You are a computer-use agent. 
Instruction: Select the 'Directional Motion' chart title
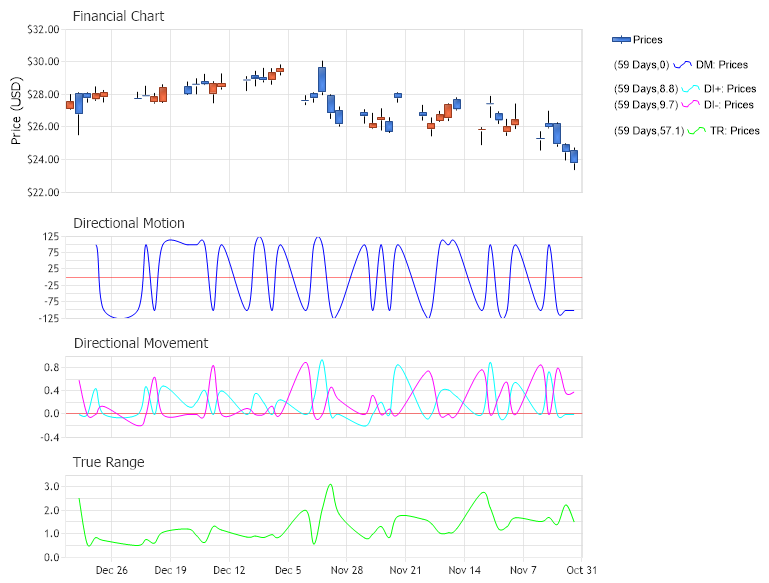point(128,223)
